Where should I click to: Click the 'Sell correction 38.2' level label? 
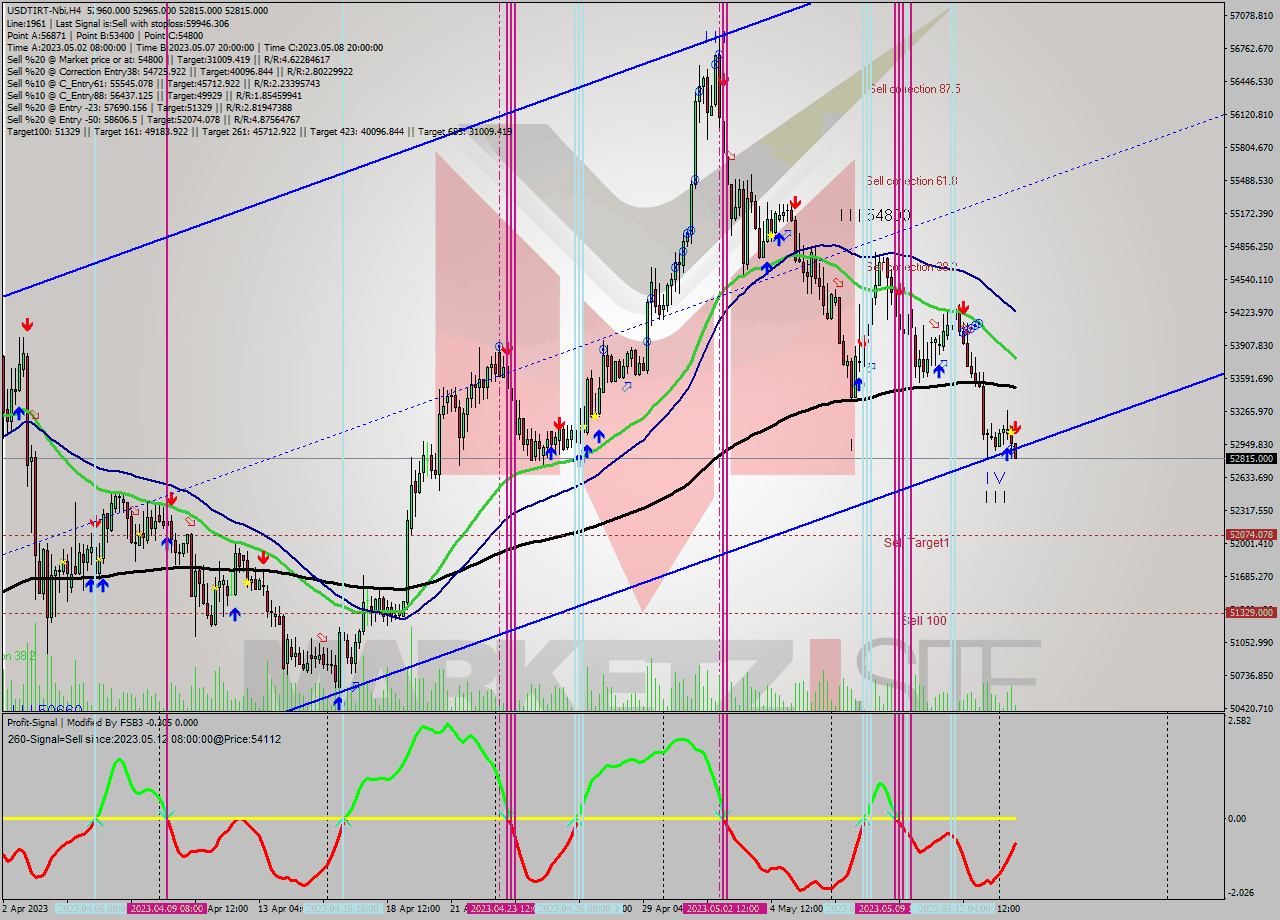(x=912, y=267)
